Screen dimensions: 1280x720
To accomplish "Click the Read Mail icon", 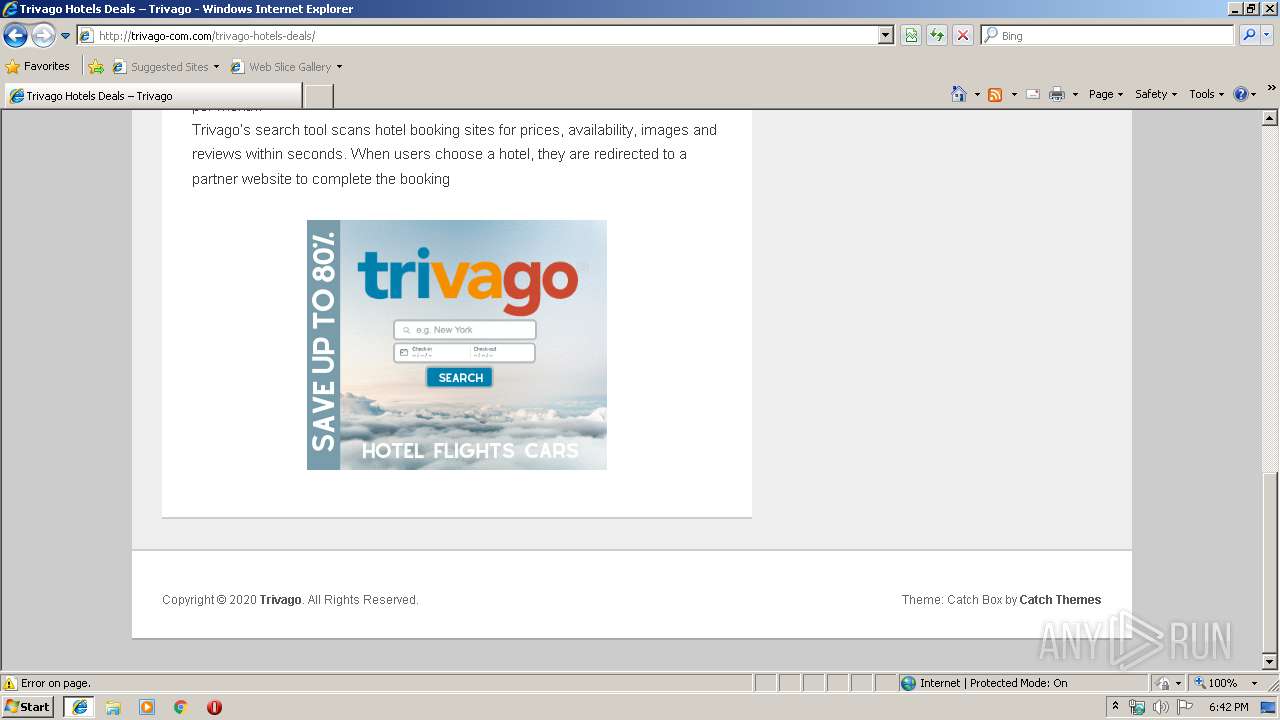I will click(x=1033, y=94).
